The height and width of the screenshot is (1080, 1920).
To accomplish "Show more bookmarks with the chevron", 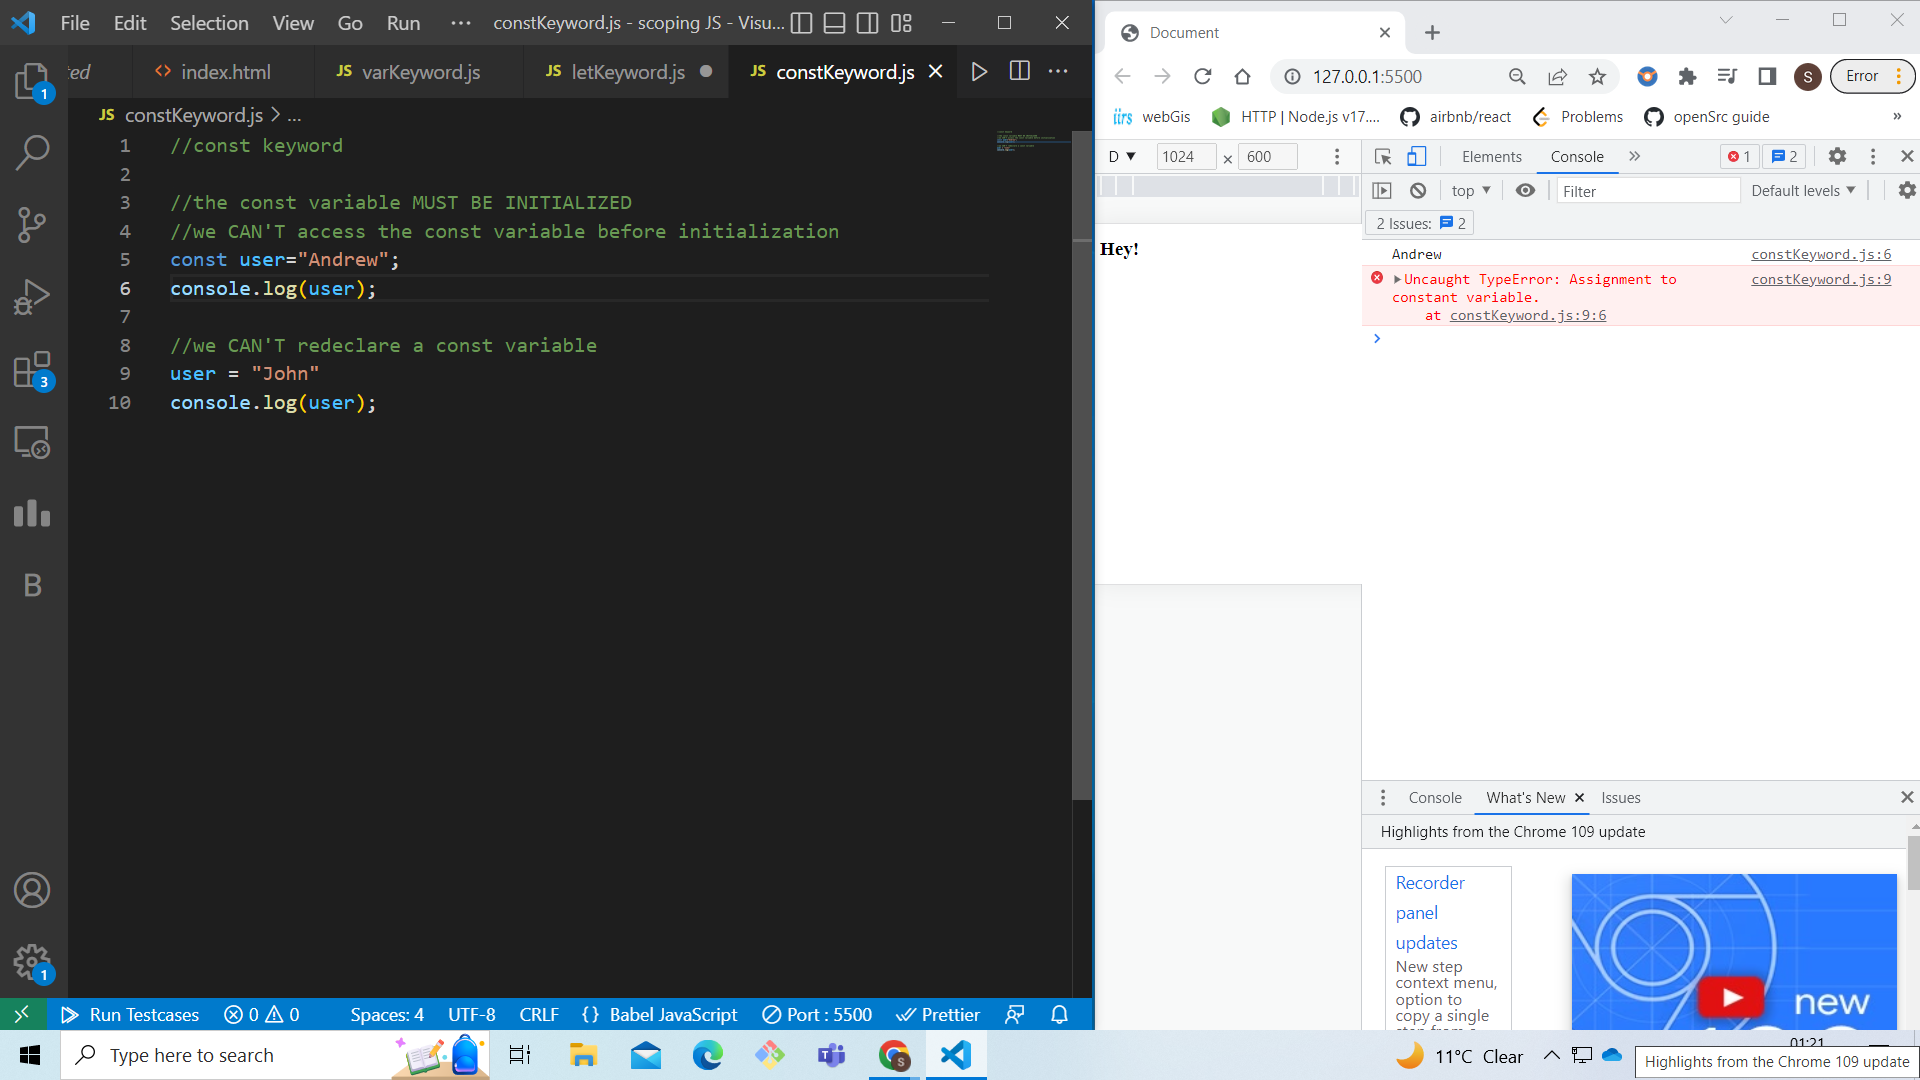I will click(x=1897, y=116).
